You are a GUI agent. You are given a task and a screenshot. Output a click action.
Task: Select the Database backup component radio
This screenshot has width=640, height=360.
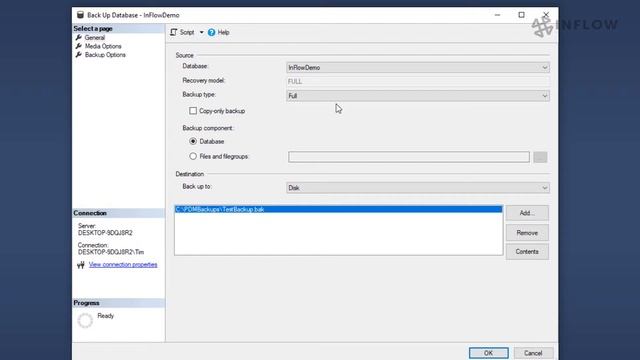click(193, 141)
